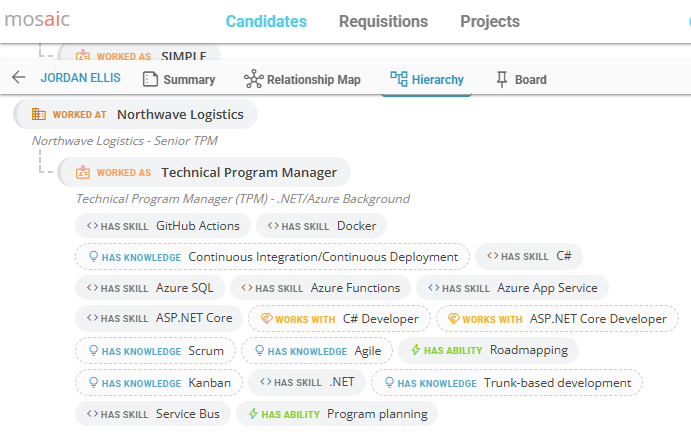Go to the Projects section
Image resolution: width=691 pixels, height=435 pixels.
(490, 21)
